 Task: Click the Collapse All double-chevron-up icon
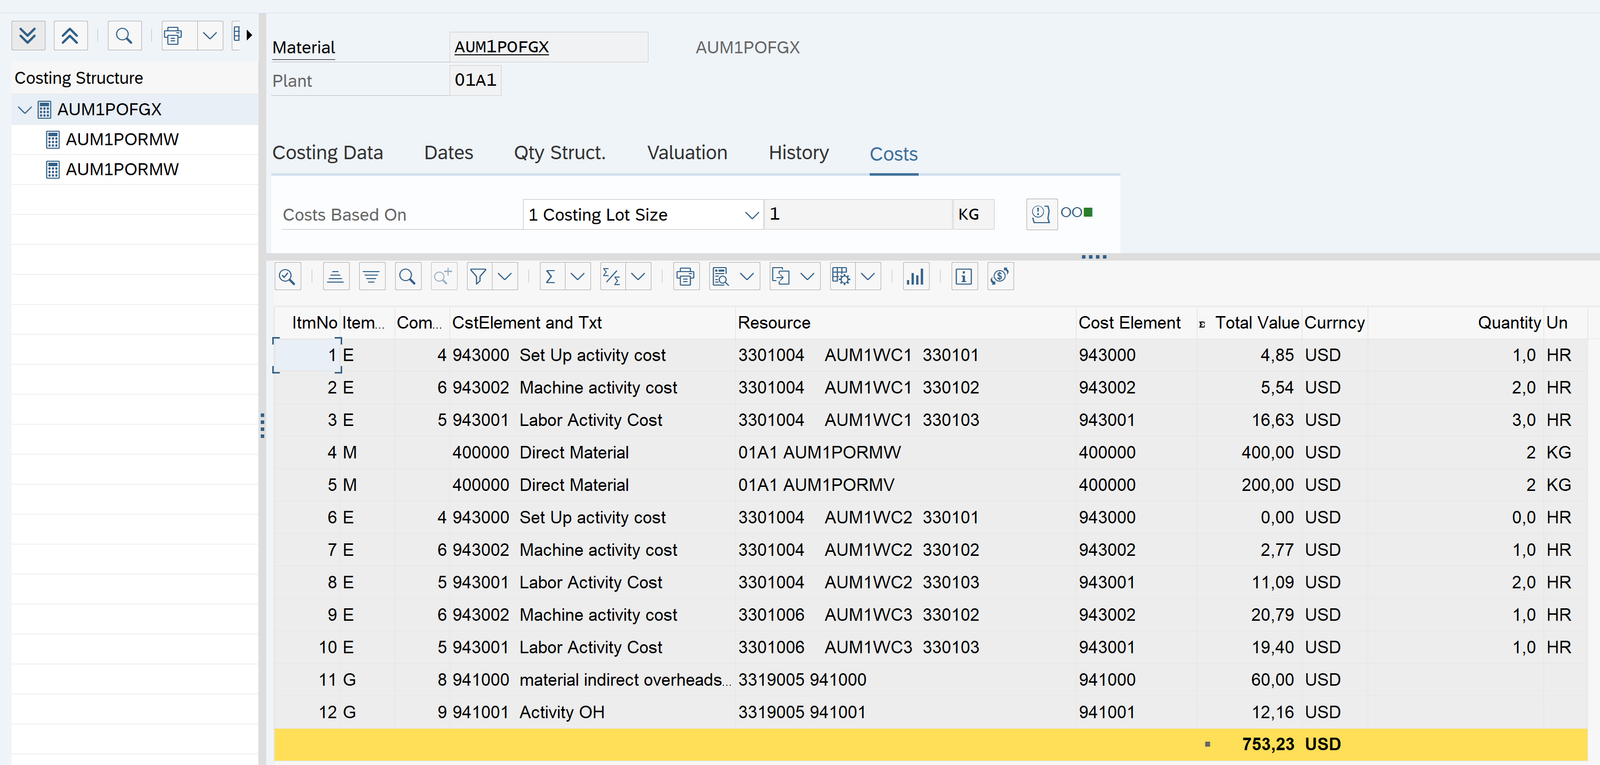(x=70, y=36)
